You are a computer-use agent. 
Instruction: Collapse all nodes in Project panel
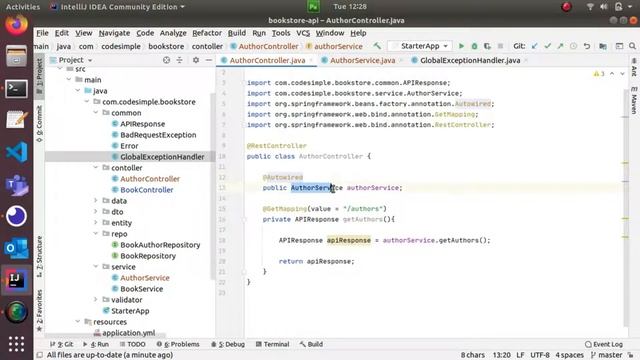point(179,60)
